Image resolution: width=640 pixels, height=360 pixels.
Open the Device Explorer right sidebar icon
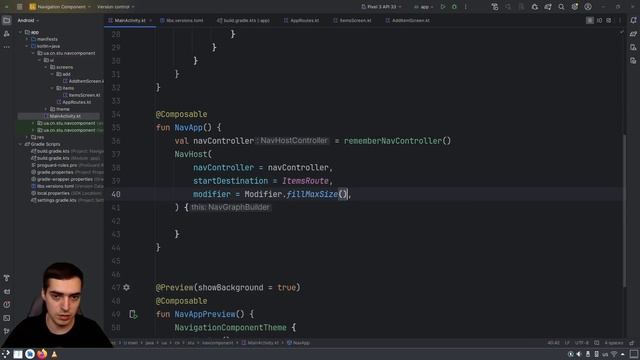click(x=633, y=47)
